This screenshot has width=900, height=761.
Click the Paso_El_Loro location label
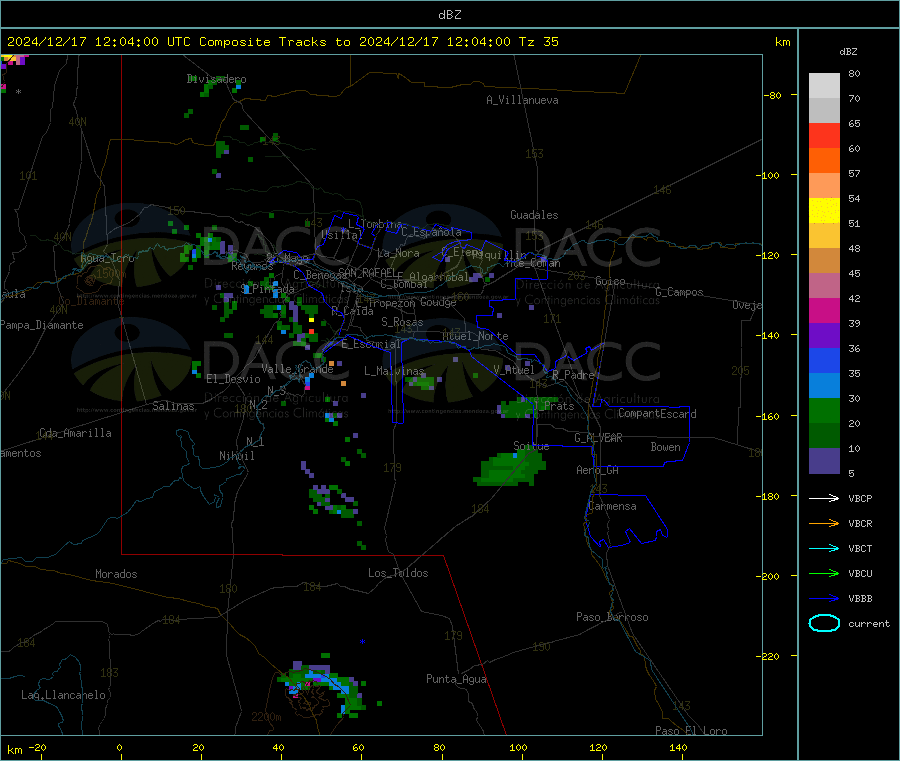pos(692,731)
